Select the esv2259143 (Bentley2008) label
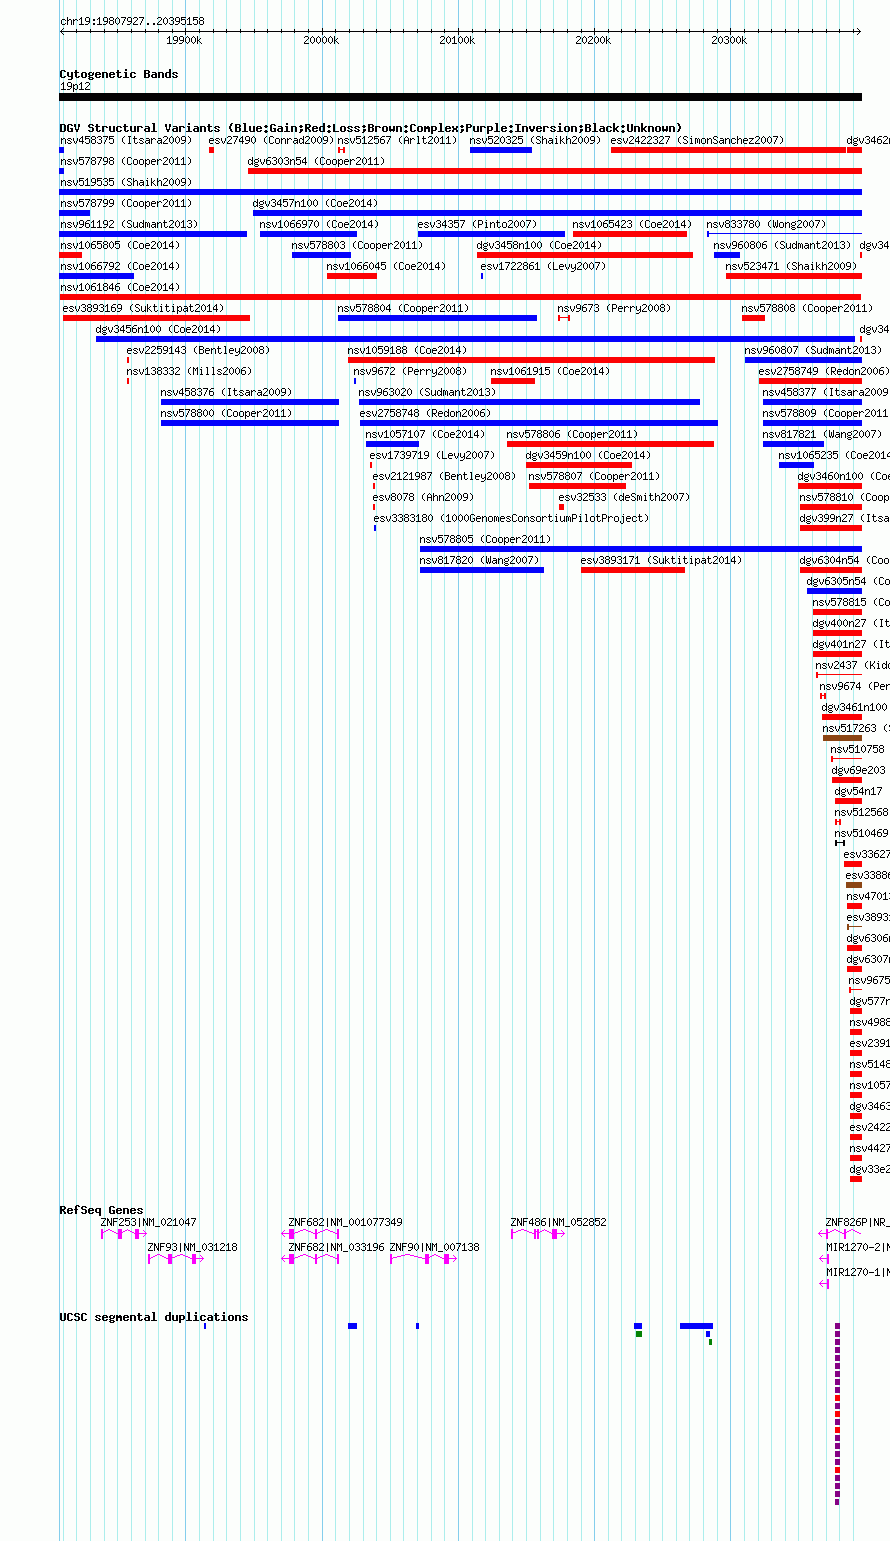890x1541 pixels. tap(198, 350)
